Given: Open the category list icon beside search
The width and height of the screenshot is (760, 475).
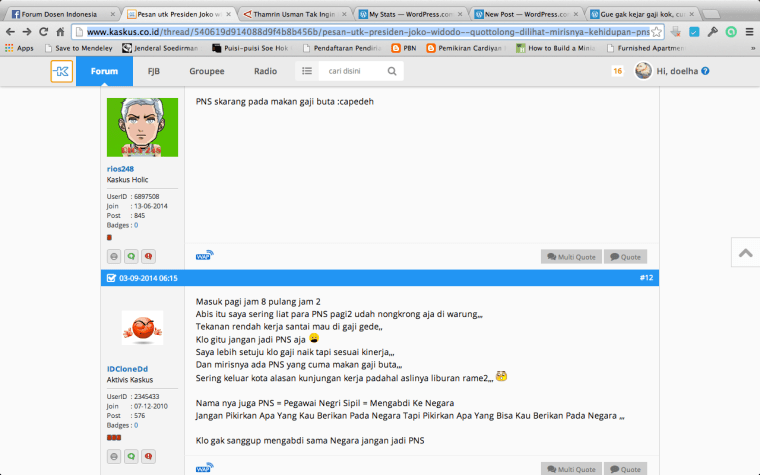Looking at the screenshot, I should point(307,71).
